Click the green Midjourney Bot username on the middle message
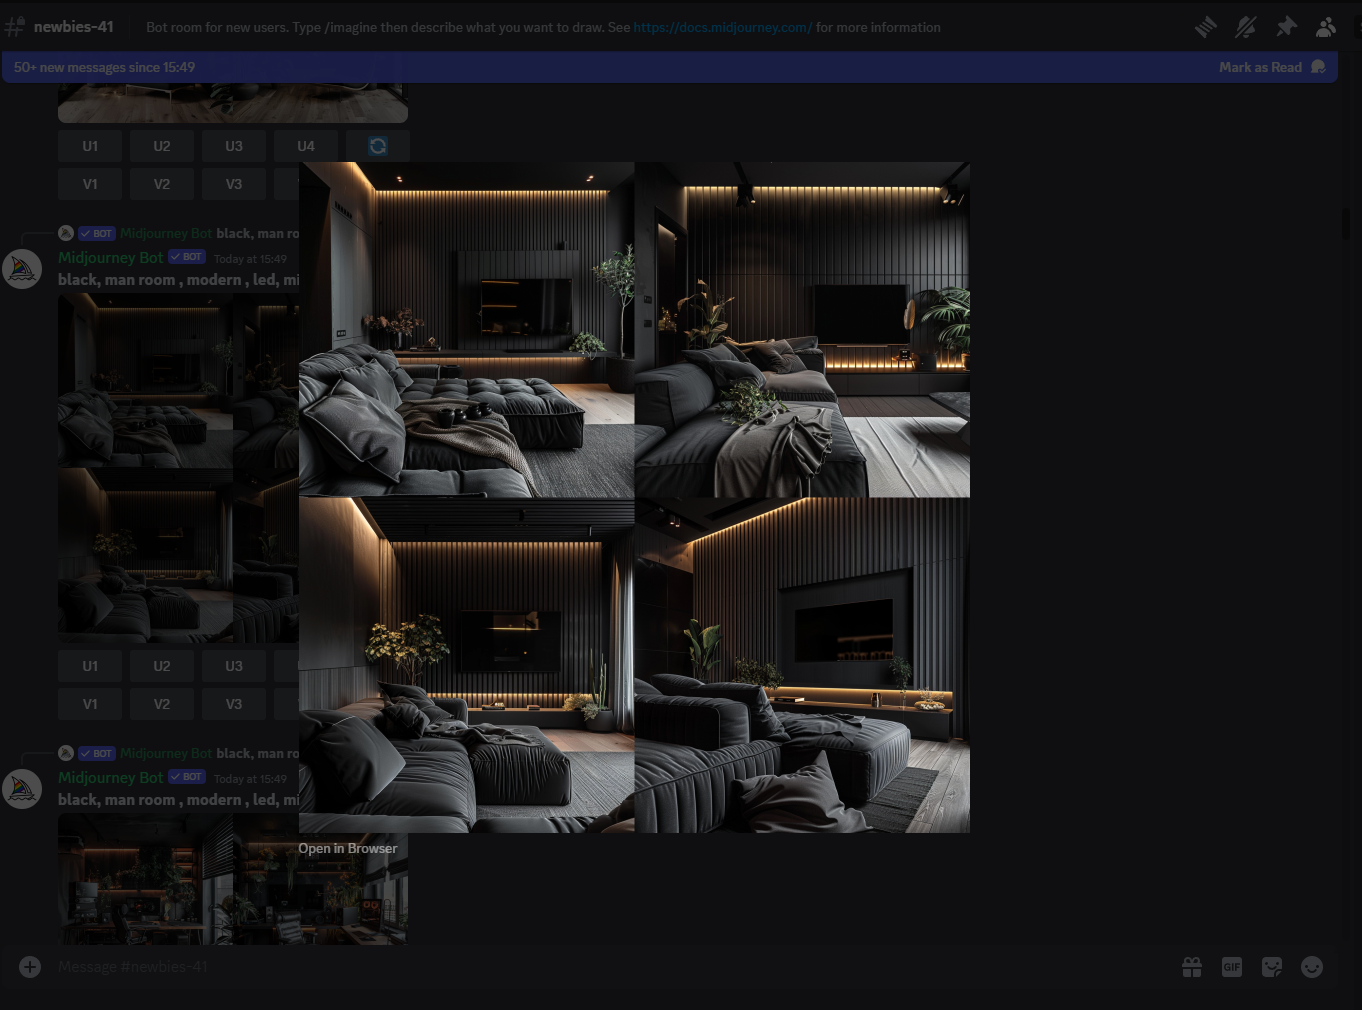This screenshot has height=1010, width=1362. (x=110, y=257)
